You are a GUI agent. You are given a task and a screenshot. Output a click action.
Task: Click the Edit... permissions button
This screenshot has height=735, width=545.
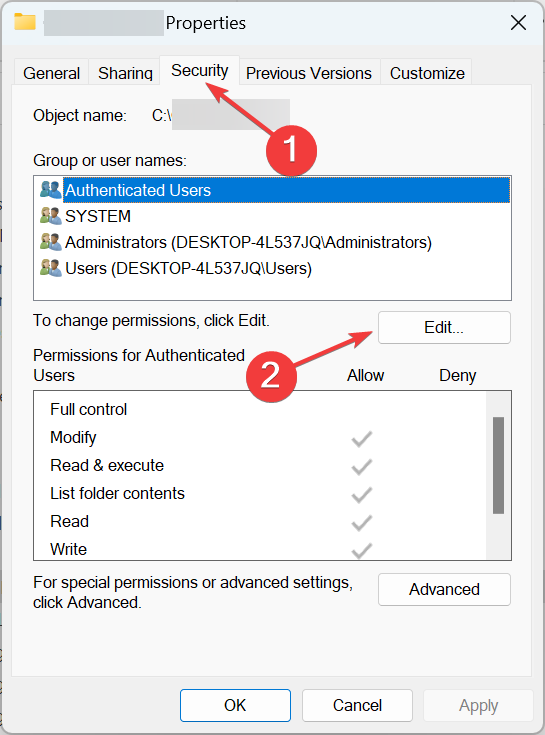pos(444,327)
